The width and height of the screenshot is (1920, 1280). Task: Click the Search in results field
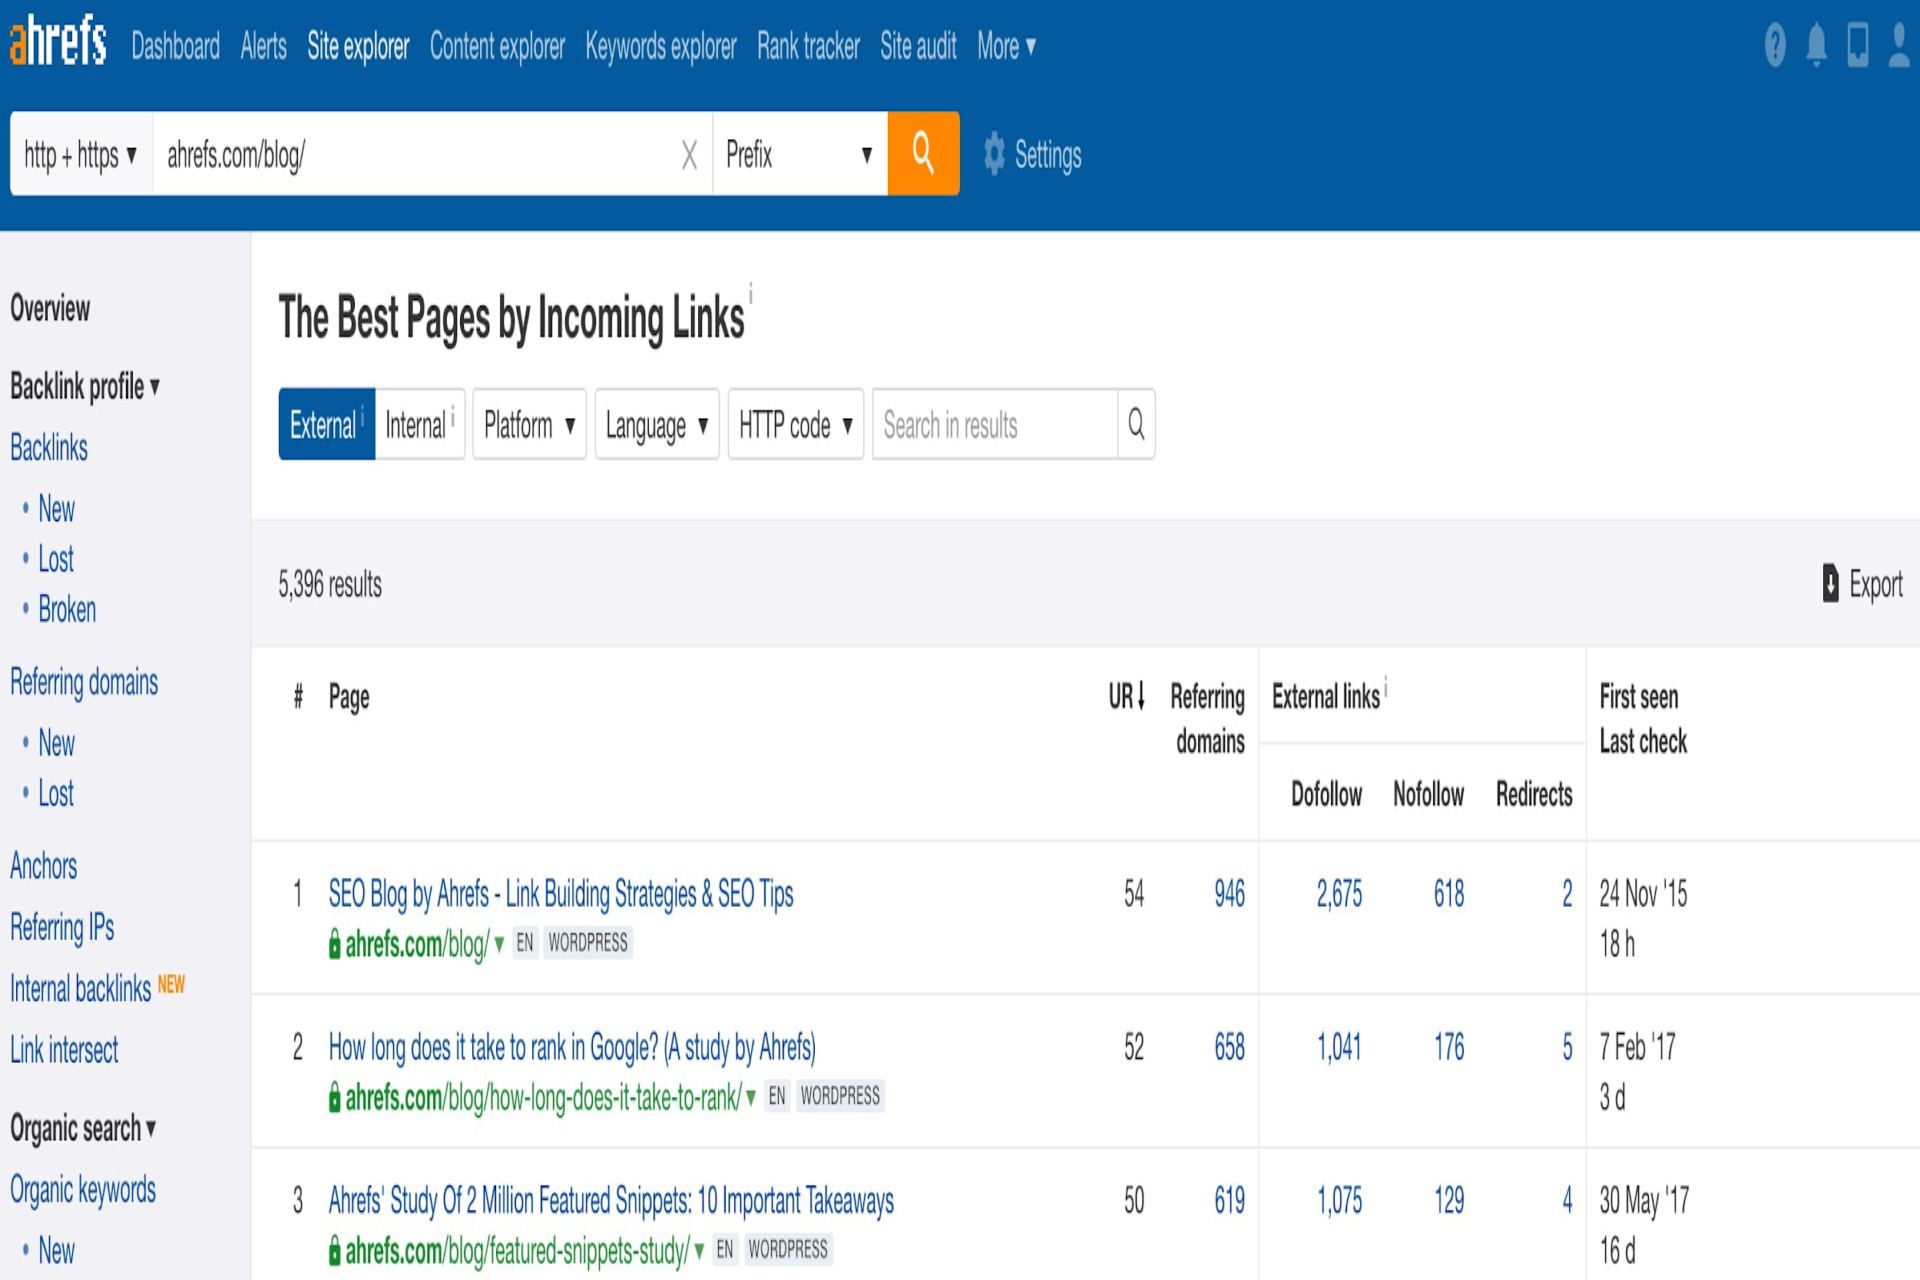tap(994, 424)
